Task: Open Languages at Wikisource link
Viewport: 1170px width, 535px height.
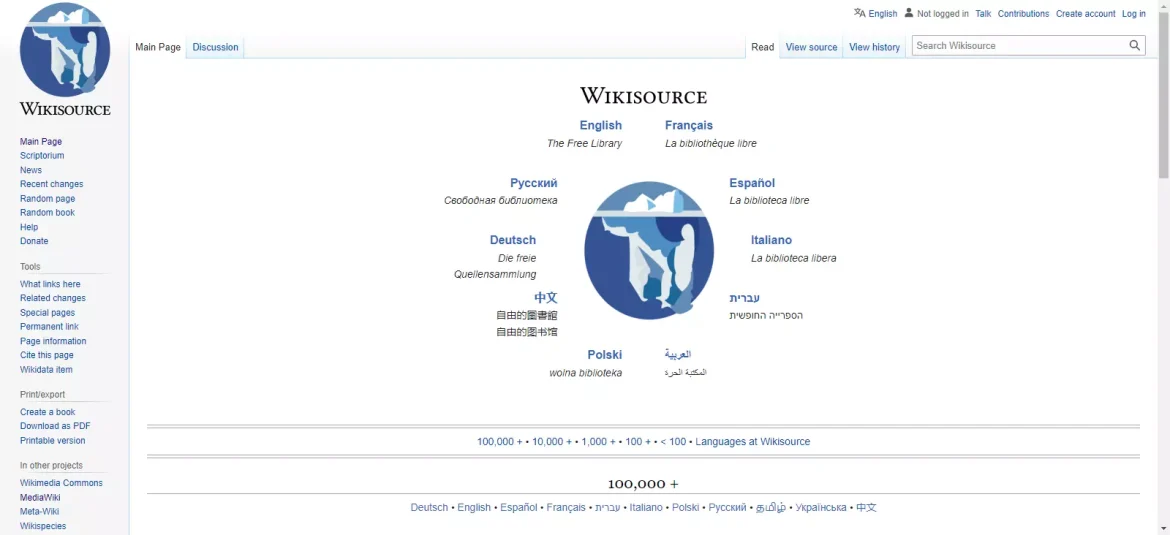Action: pyautogui.click(x=752, y=442)
